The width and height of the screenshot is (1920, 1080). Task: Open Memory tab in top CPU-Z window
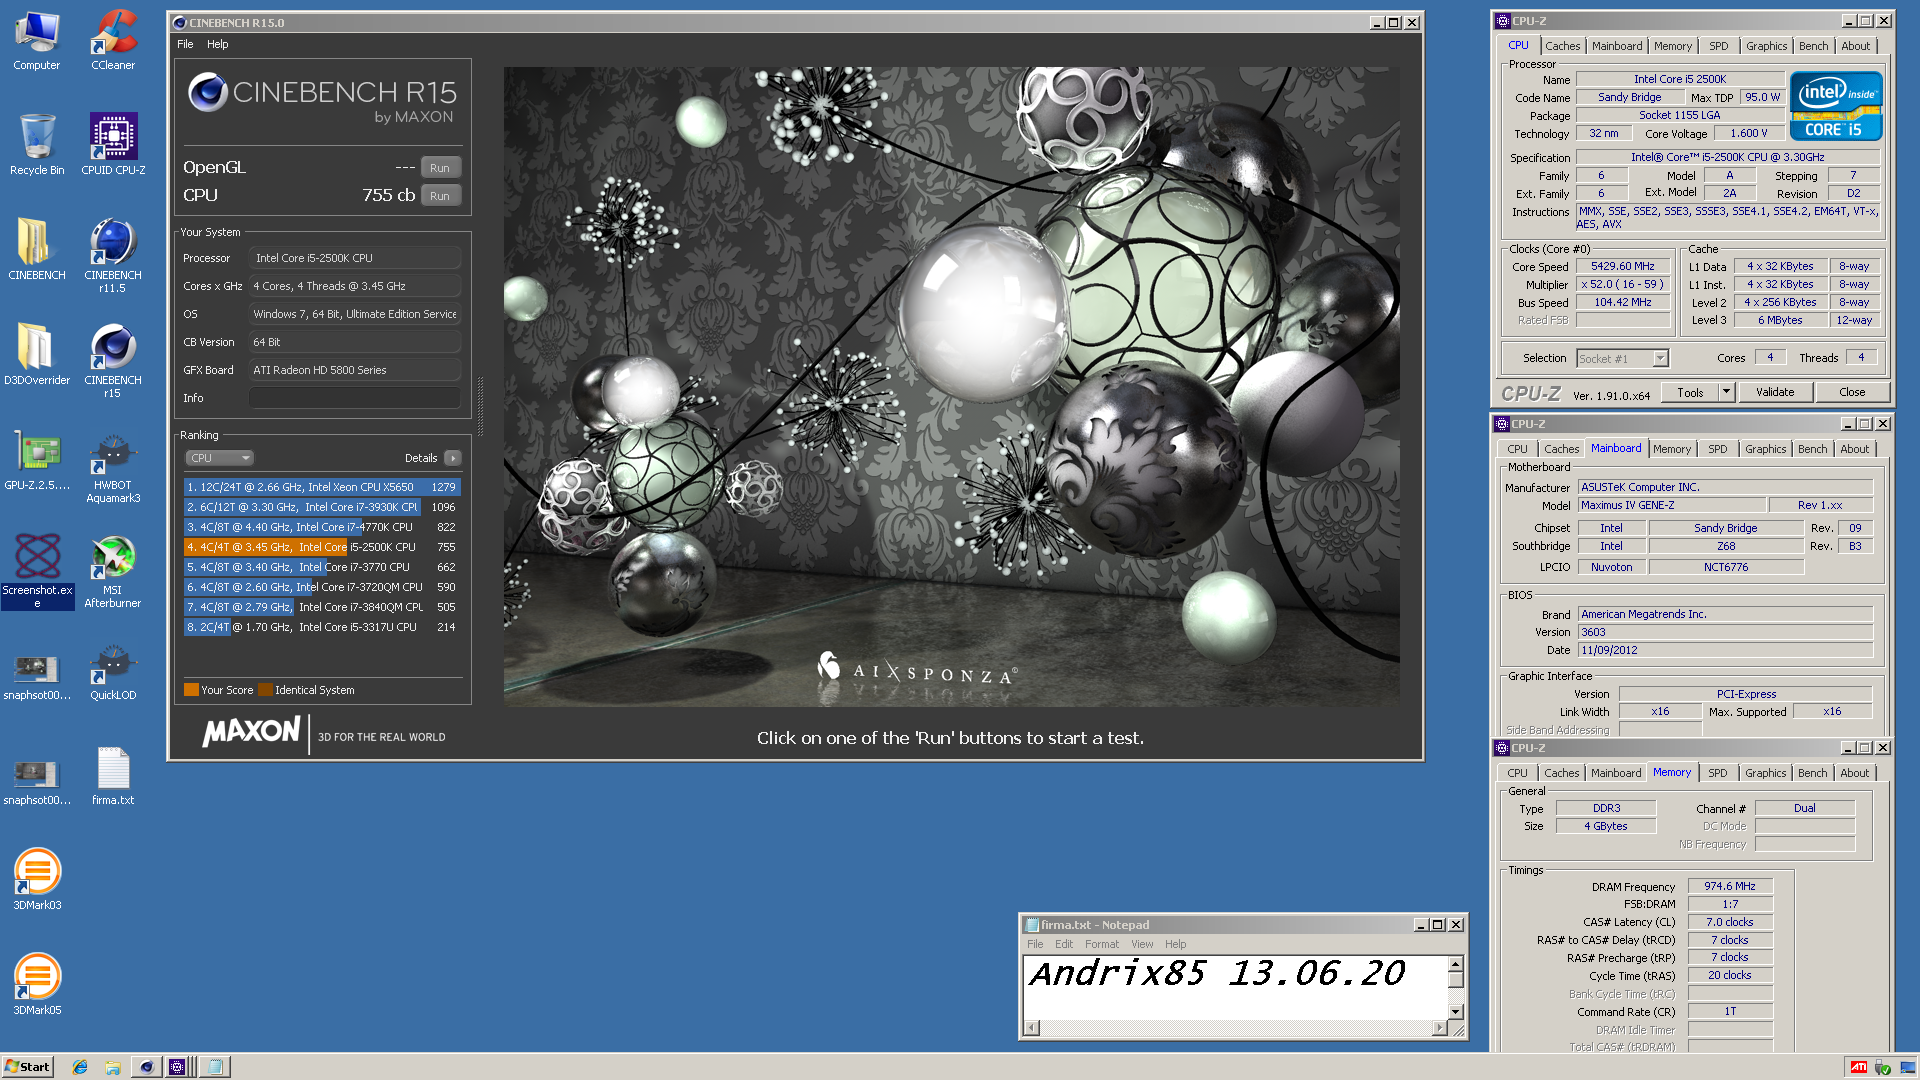click(1673, 46)
